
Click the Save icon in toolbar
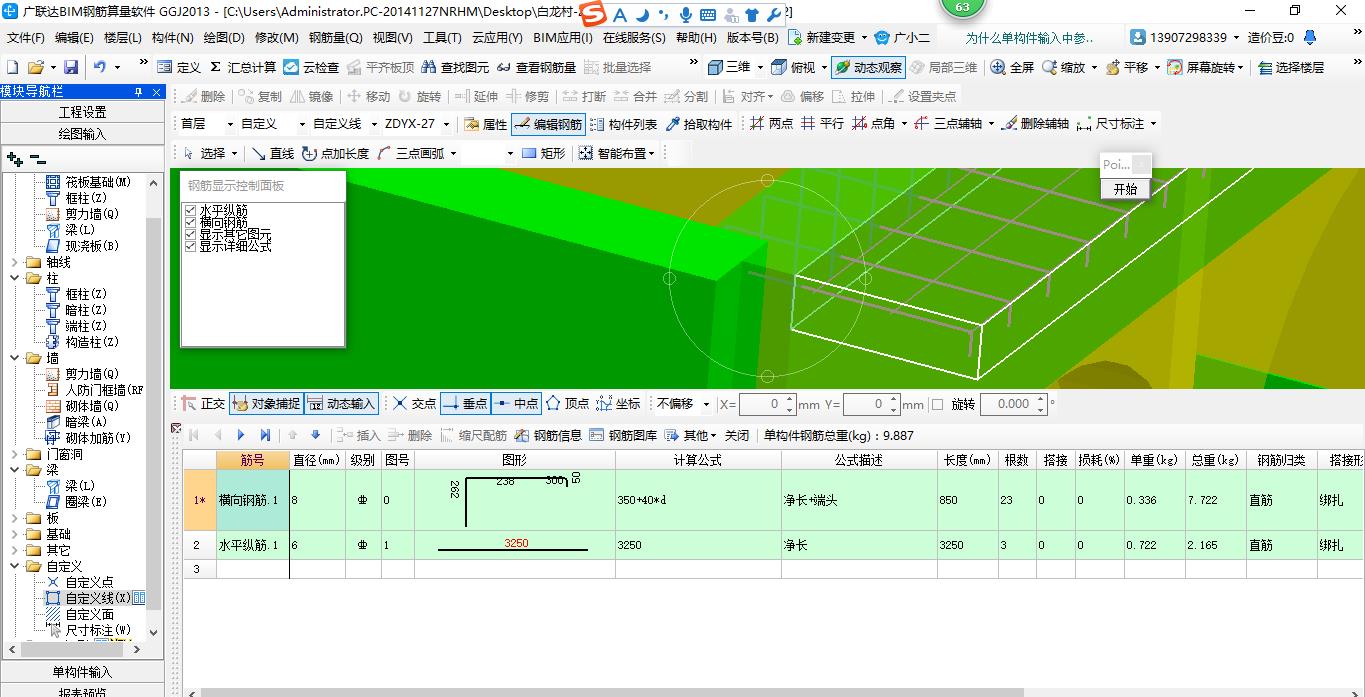click(71, 67)
